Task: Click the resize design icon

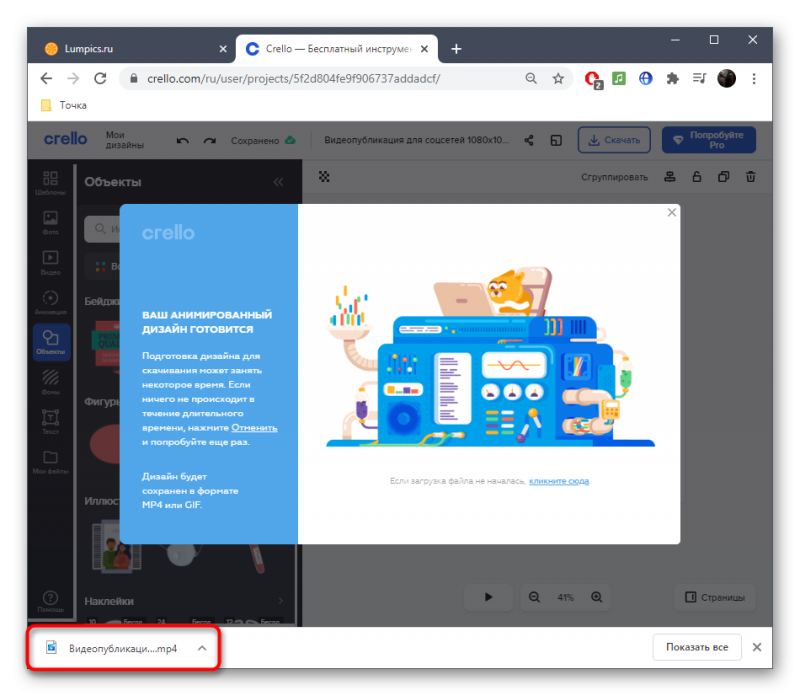Action: (556, 140)
